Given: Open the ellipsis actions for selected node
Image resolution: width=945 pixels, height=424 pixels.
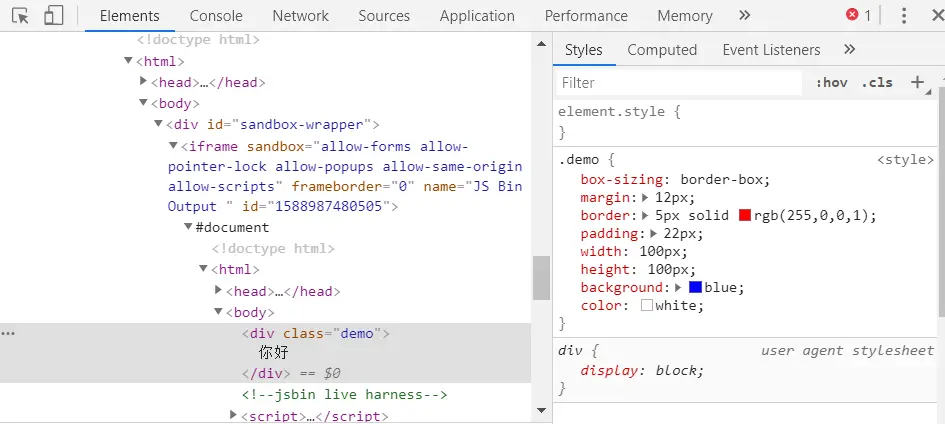Looking at the screenshot, I should (x=7, y=334).
